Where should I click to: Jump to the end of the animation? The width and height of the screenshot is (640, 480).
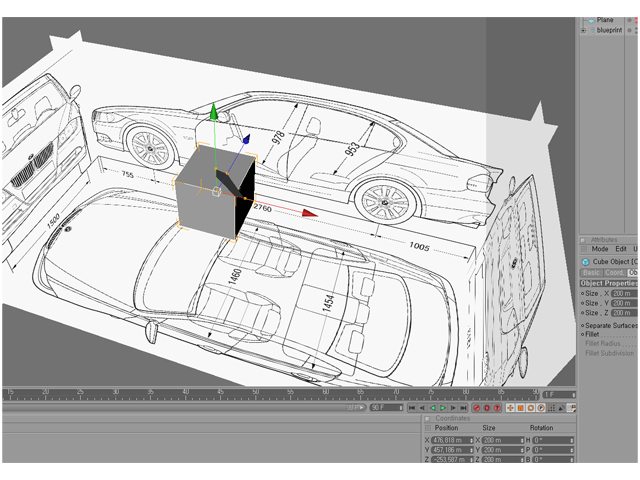464,408
